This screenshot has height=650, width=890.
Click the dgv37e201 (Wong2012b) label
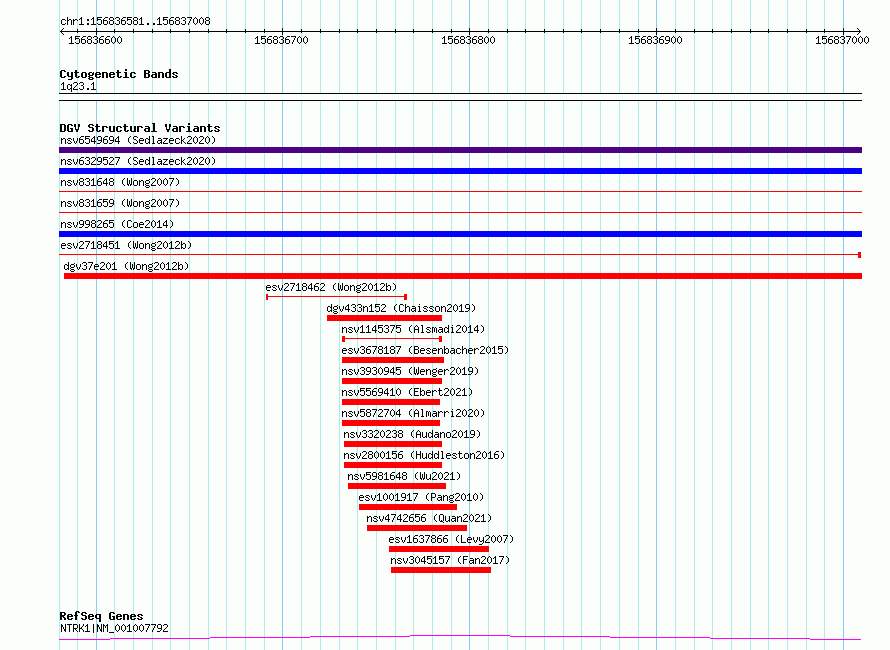coord(126,266)
